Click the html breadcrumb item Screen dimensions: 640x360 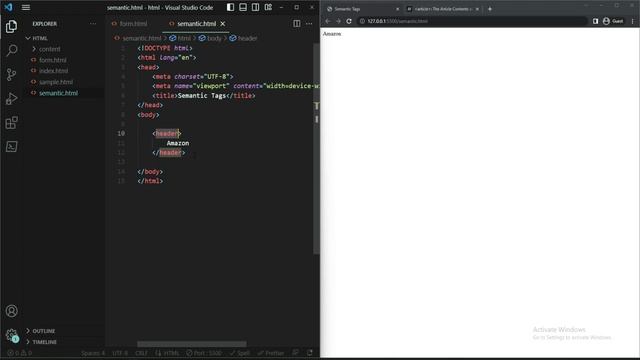180,38
